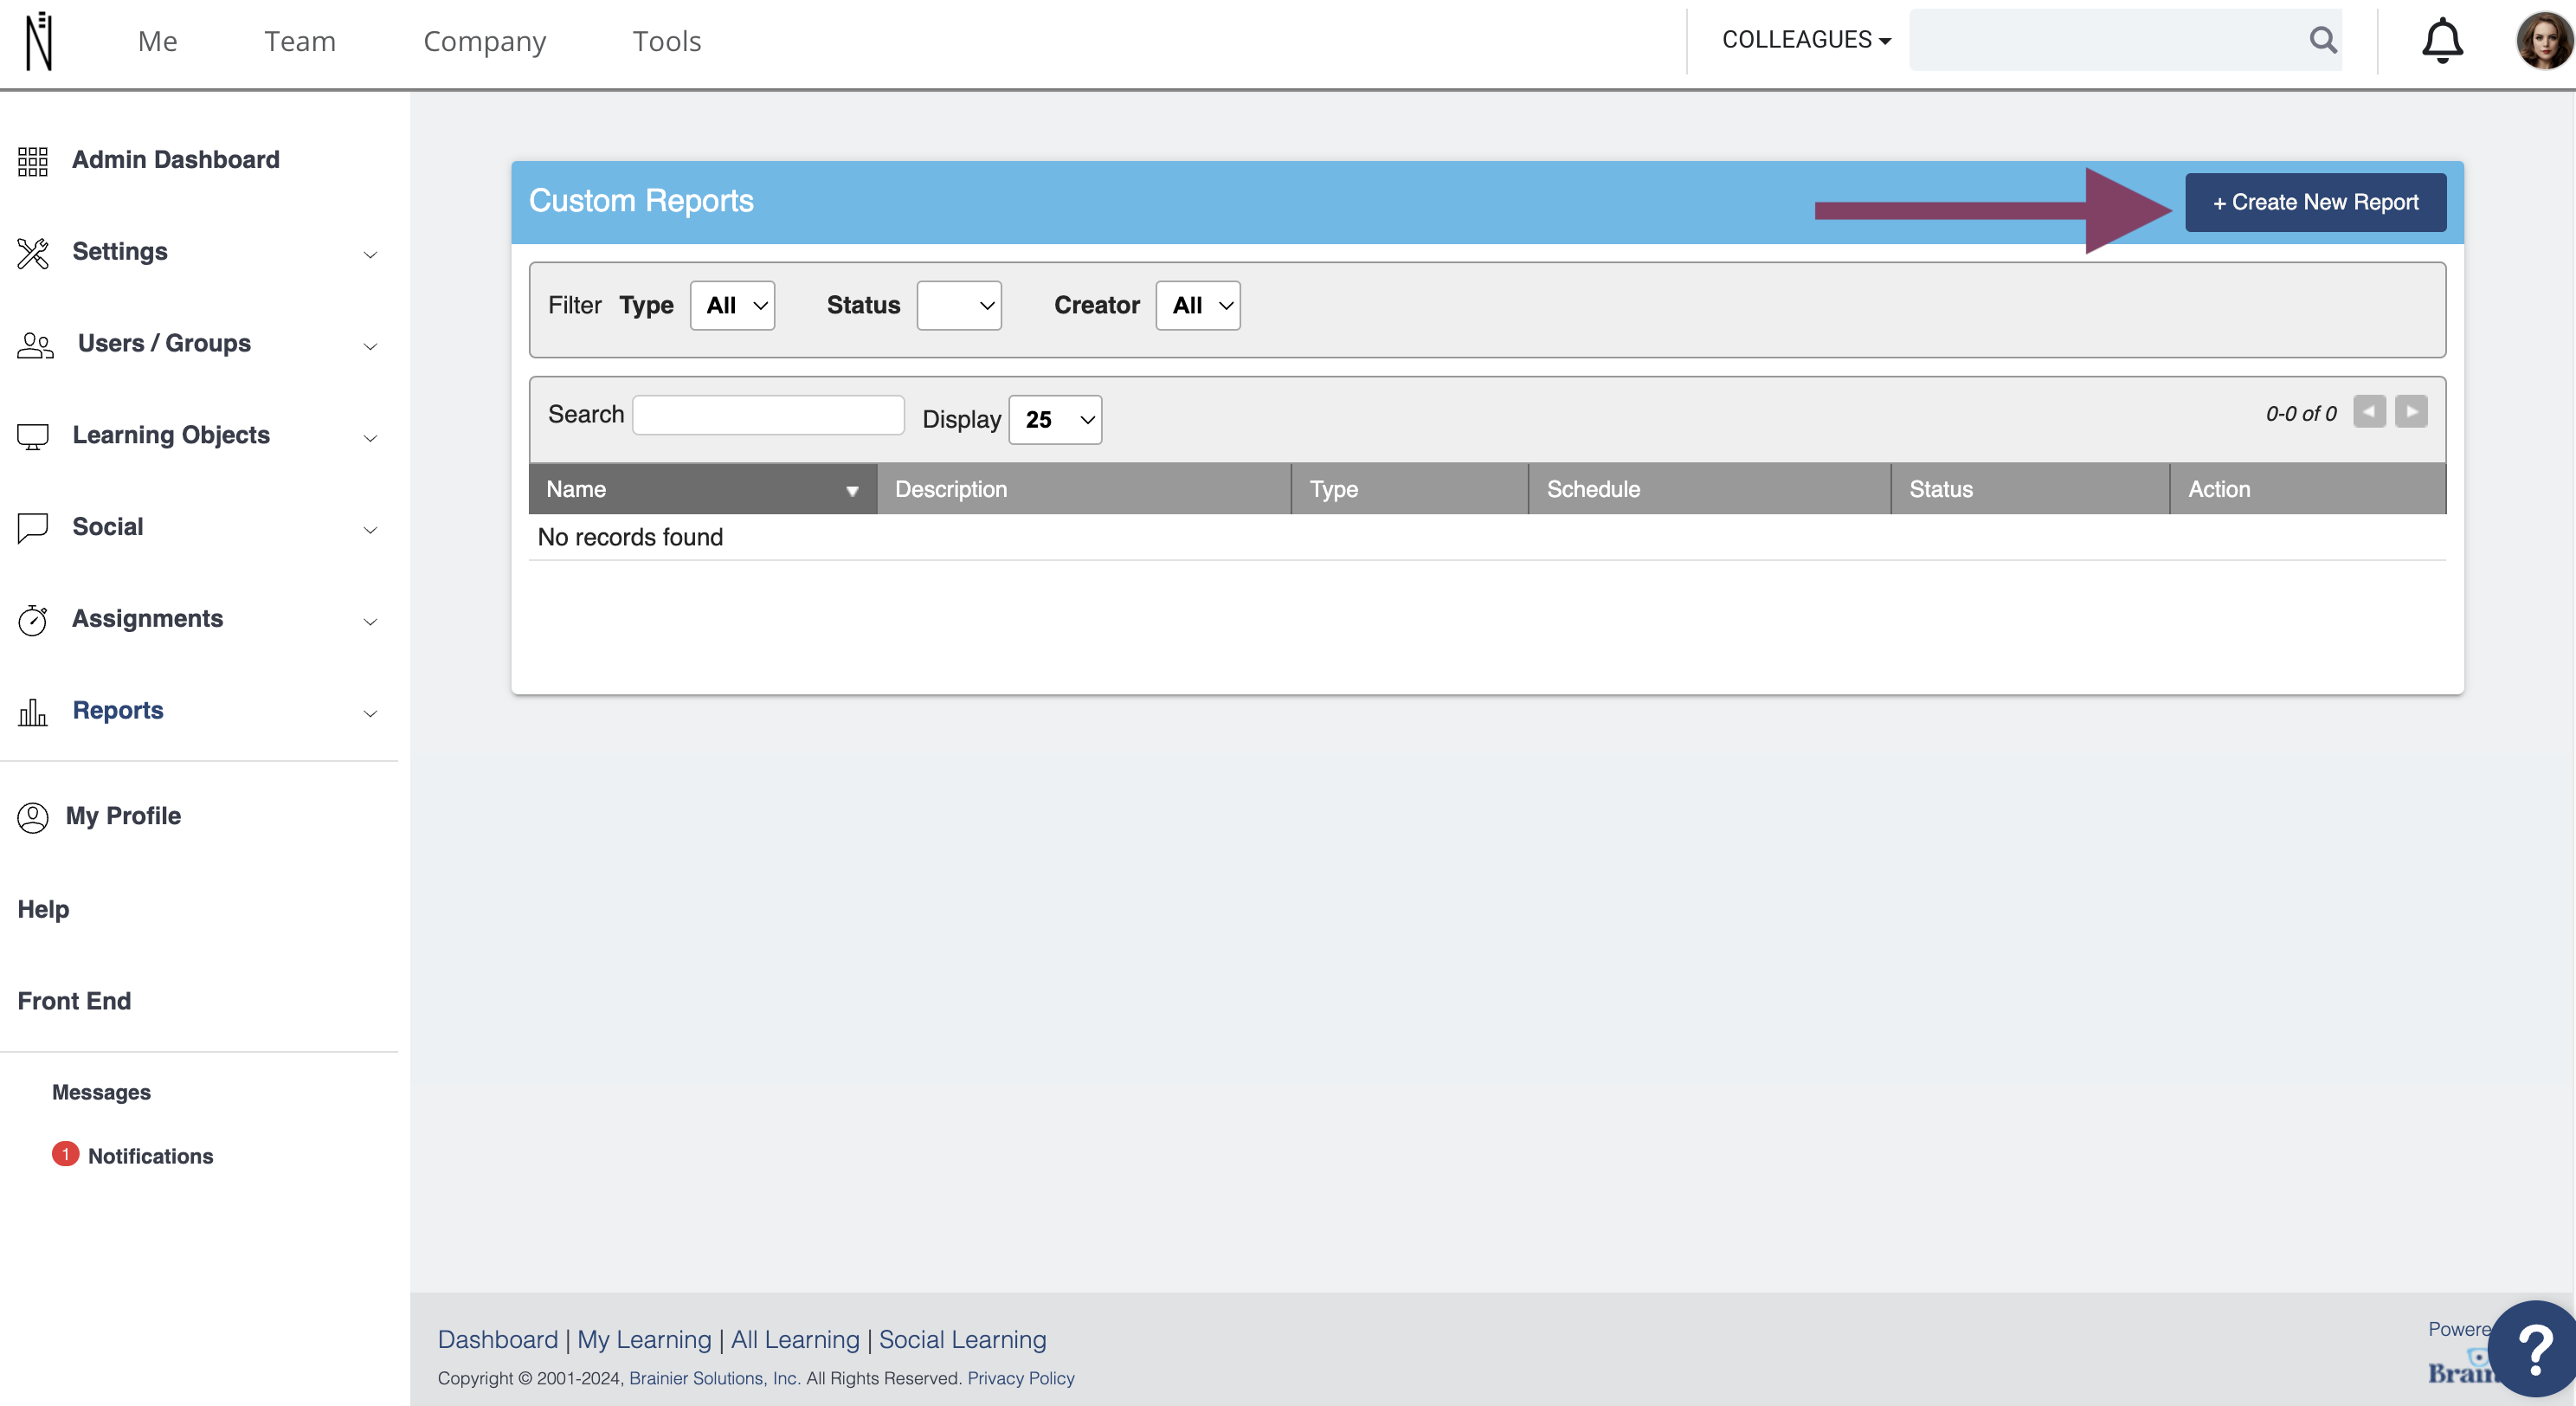Click the Status column header

tap(2031, 489)
